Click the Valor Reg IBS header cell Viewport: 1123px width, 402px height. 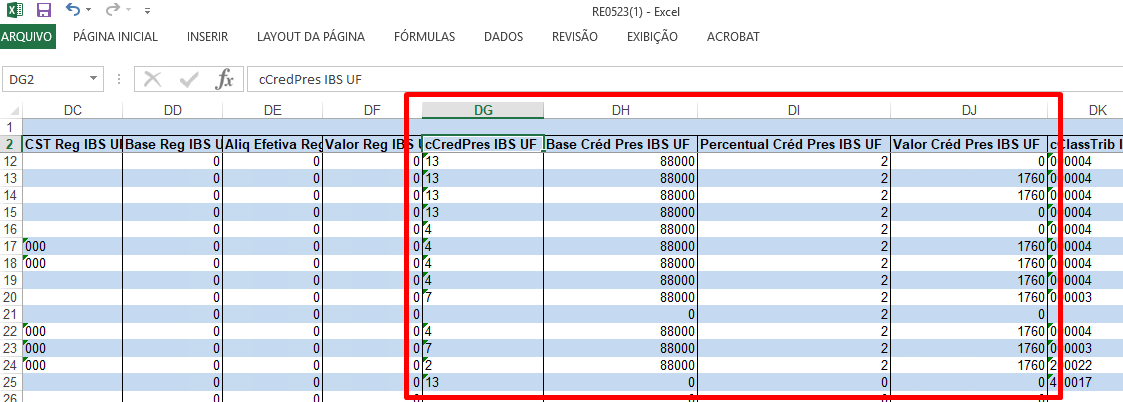click(372, 144)
